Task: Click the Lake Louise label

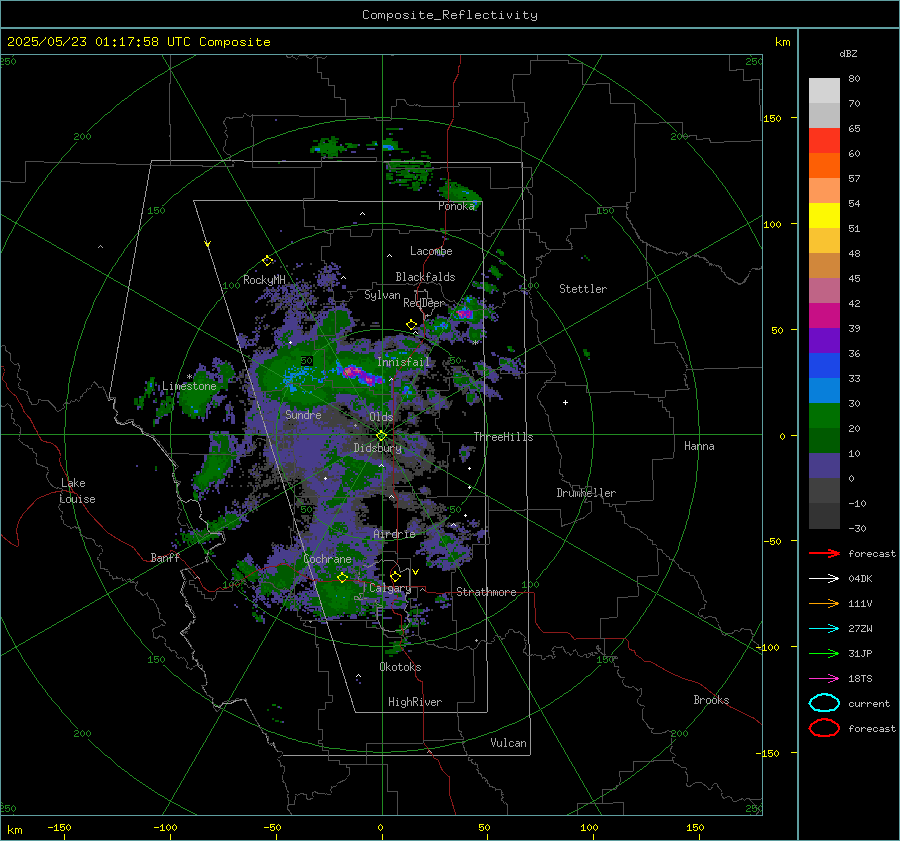Action: click(77, 491)
